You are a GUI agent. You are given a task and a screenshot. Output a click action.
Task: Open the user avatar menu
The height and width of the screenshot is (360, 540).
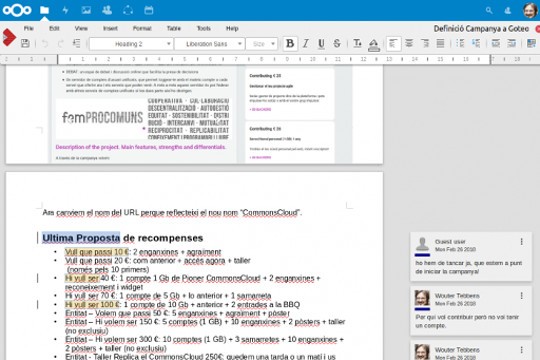pyautogui.click(x=530, y=10)
